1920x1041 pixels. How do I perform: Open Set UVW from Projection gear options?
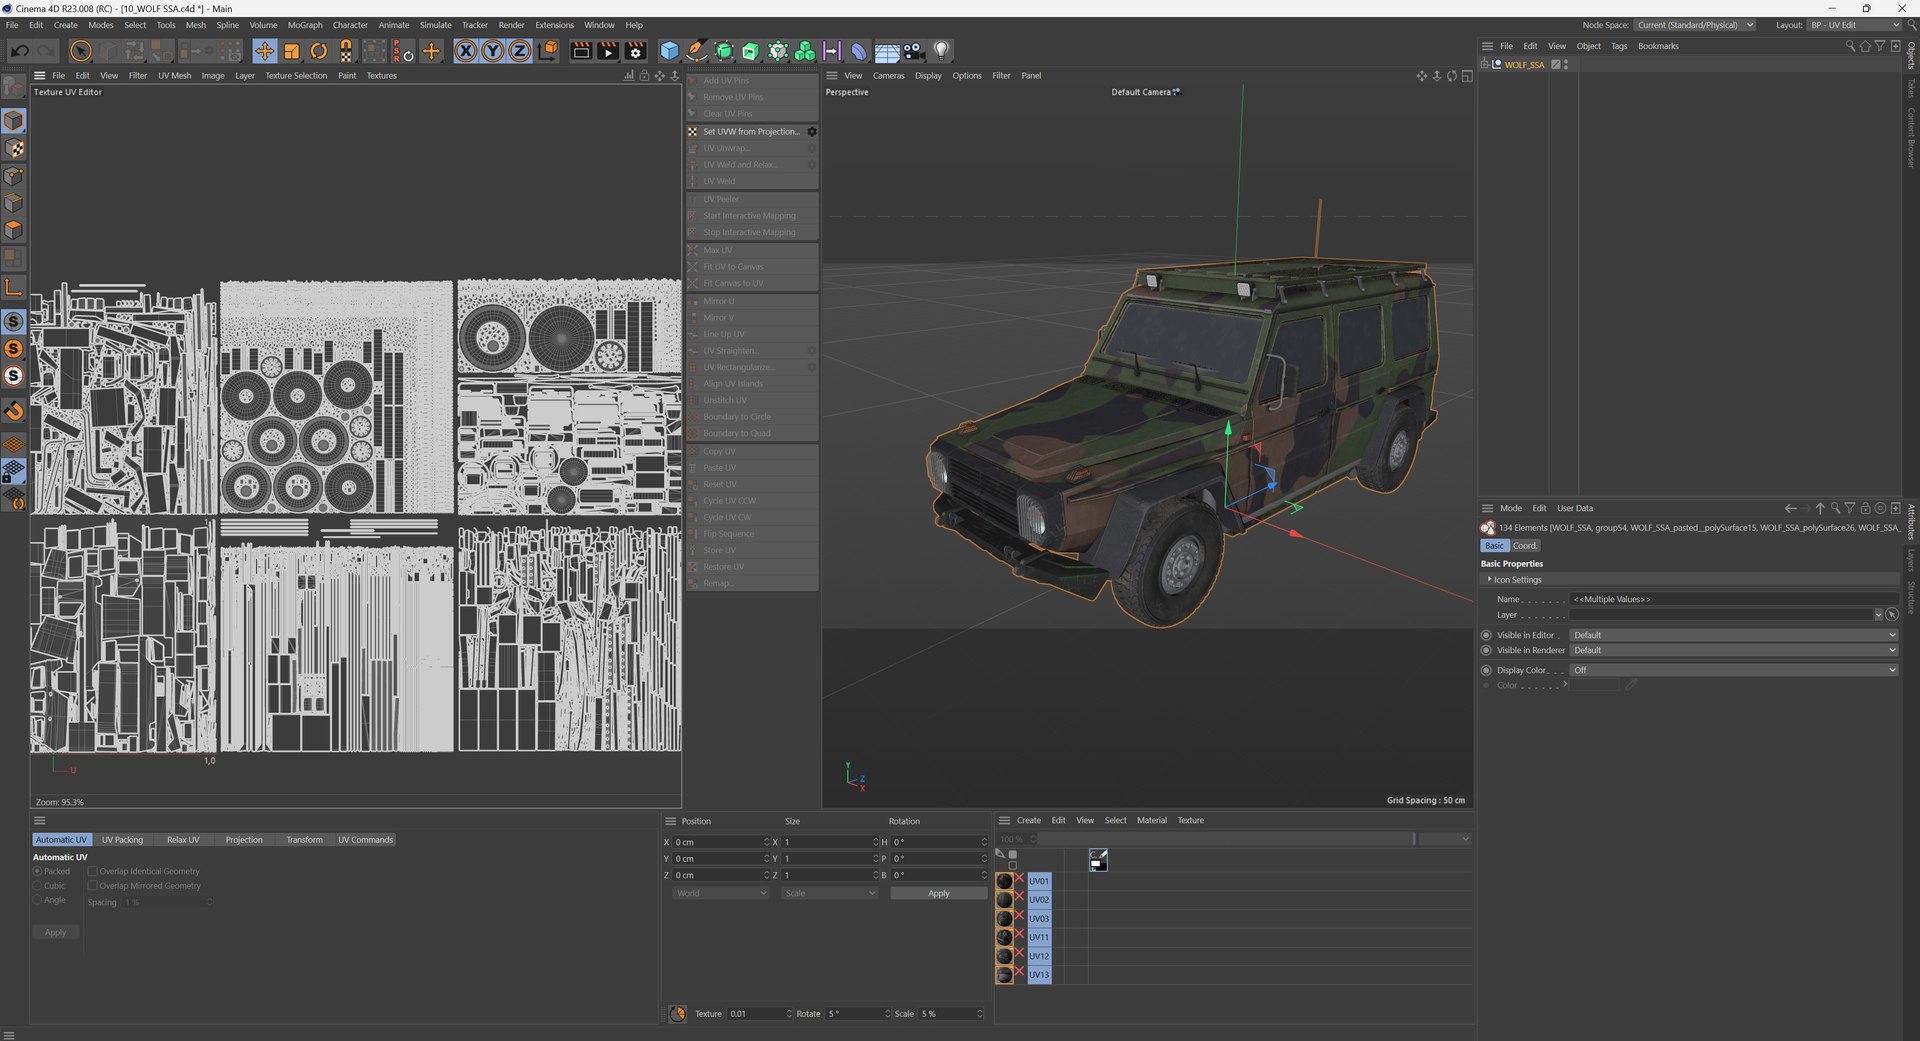click(x=812, y=132)
